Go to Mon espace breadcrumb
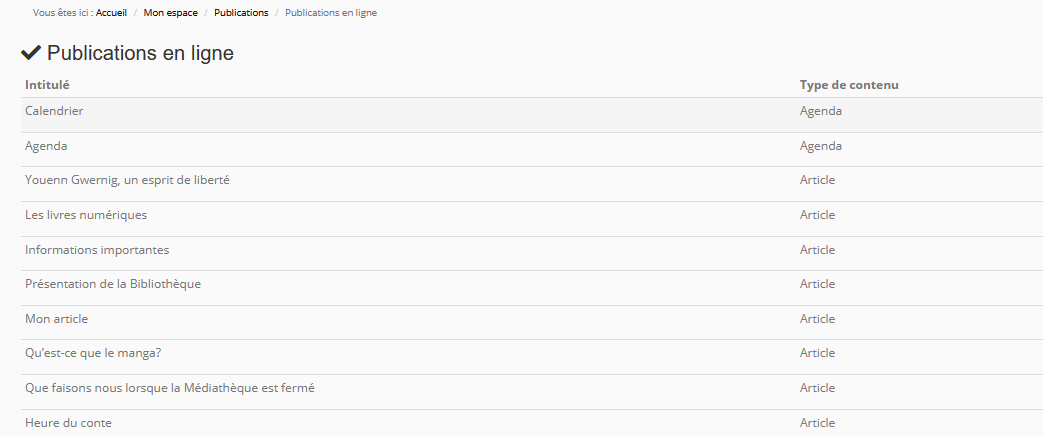Screen dimensions: 1043x436 click(x=170, y=13)
